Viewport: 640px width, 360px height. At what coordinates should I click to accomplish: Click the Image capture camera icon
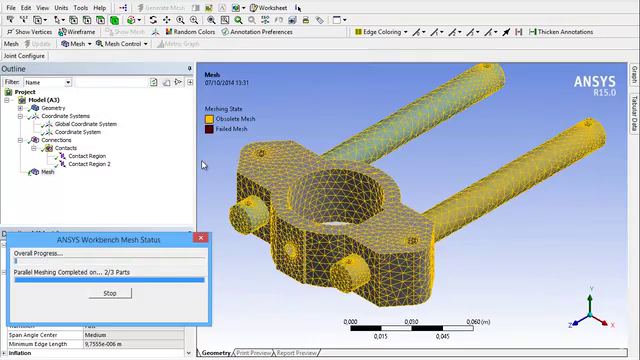pos(292,20)
